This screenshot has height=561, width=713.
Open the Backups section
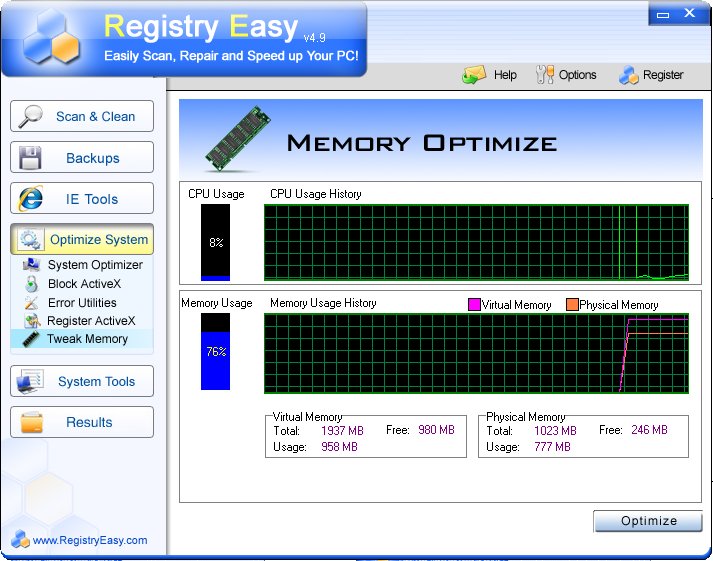tap(82, 157)
